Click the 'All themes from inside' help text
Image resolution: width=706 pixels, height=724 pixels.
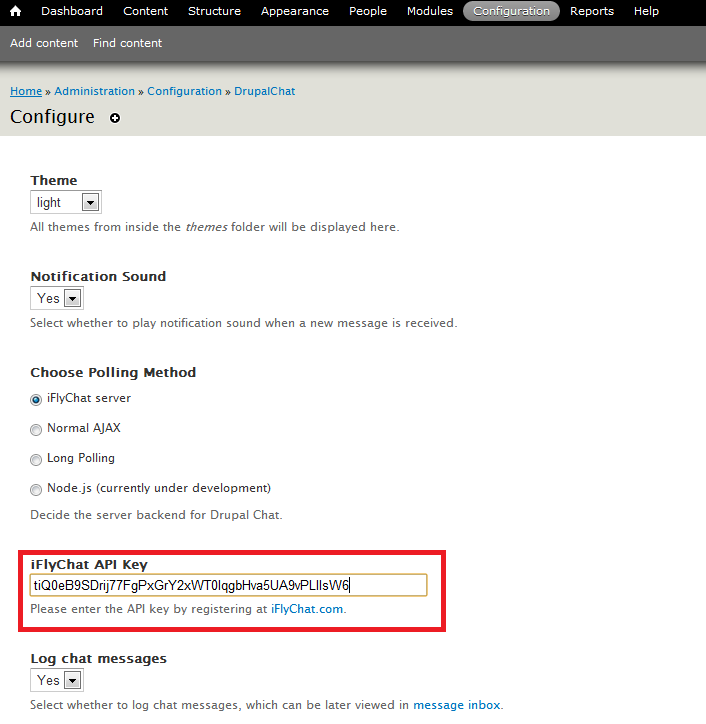(x=215, y=227)
